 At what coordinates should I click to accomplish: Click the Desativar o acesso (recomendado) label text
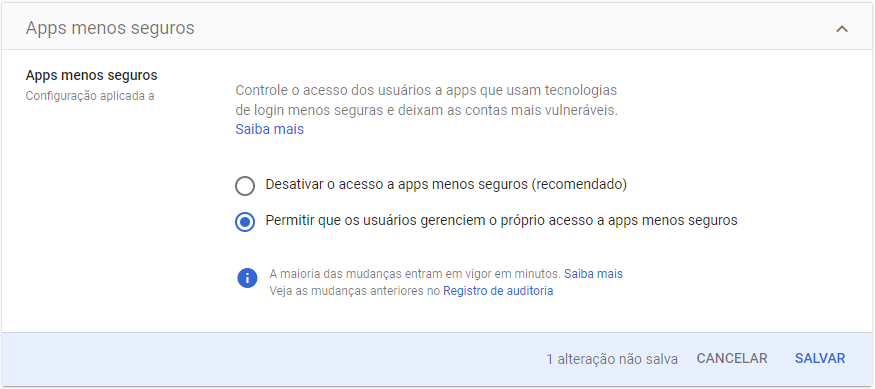(x=446, y=185)
